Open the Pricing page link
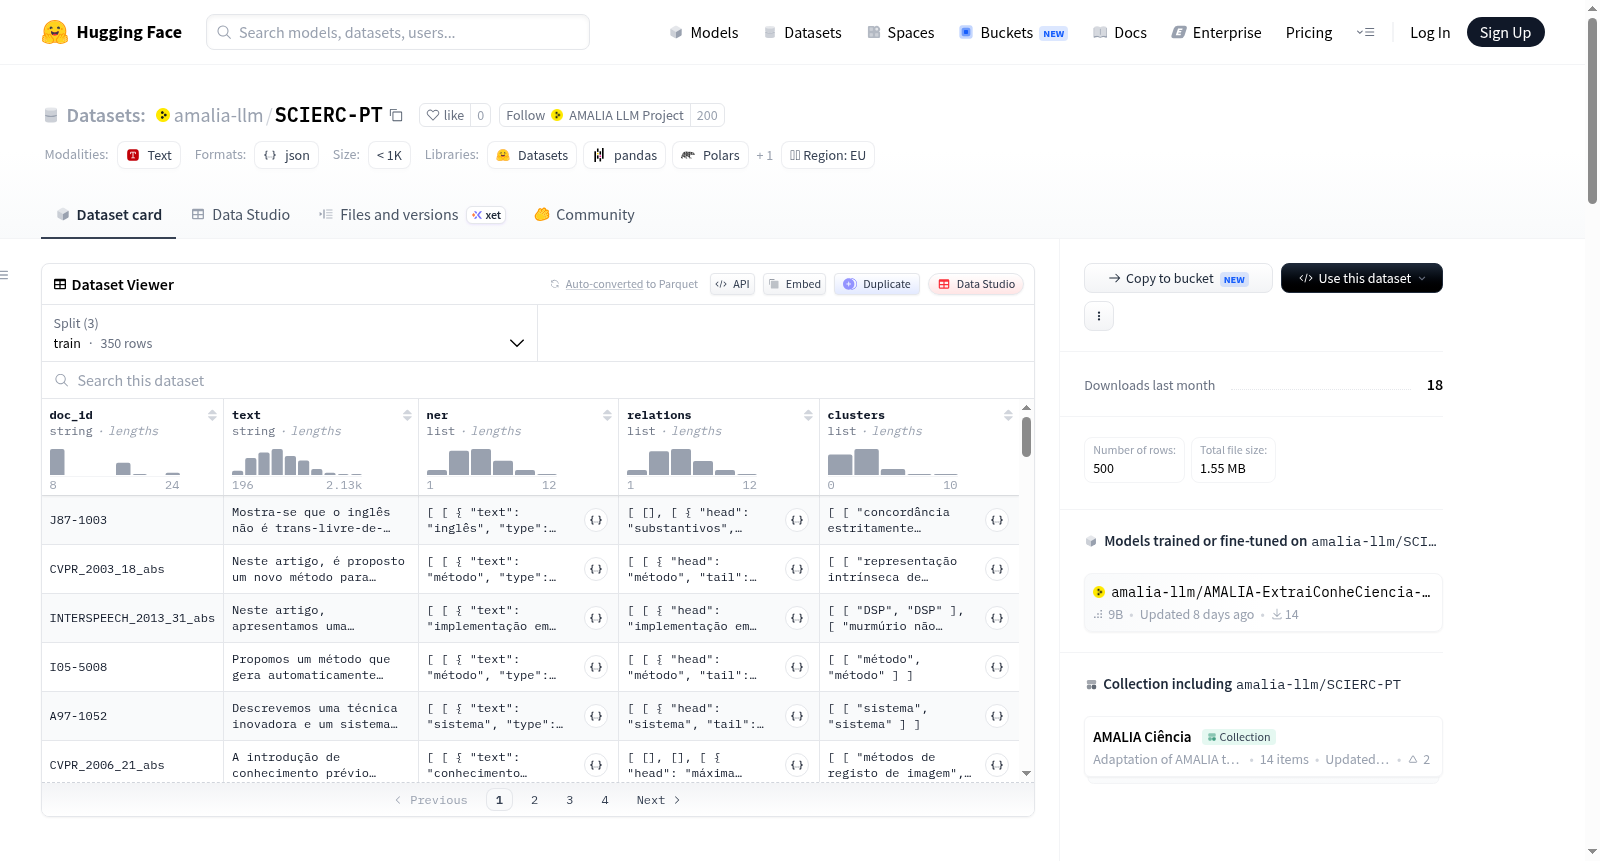The height and width of the screenshot is (861, 1600). tap(1309, 32)
